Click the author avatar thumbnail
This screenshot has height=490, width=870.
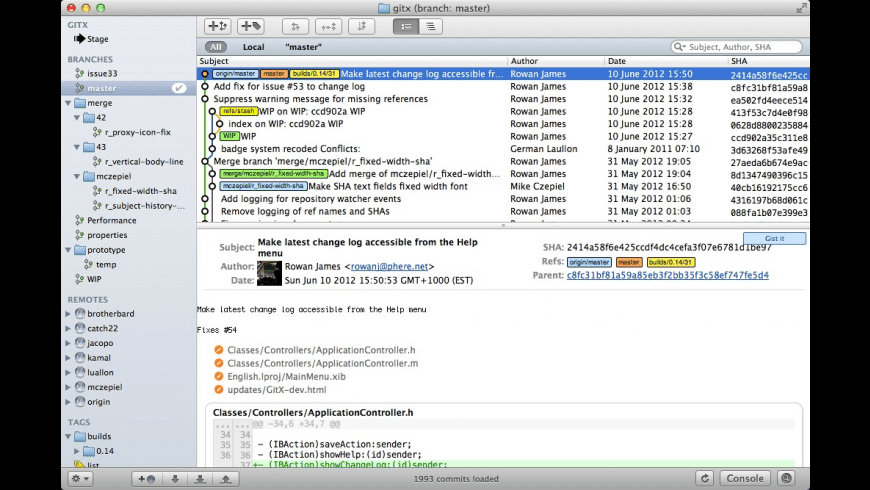(x=269, y=274)
